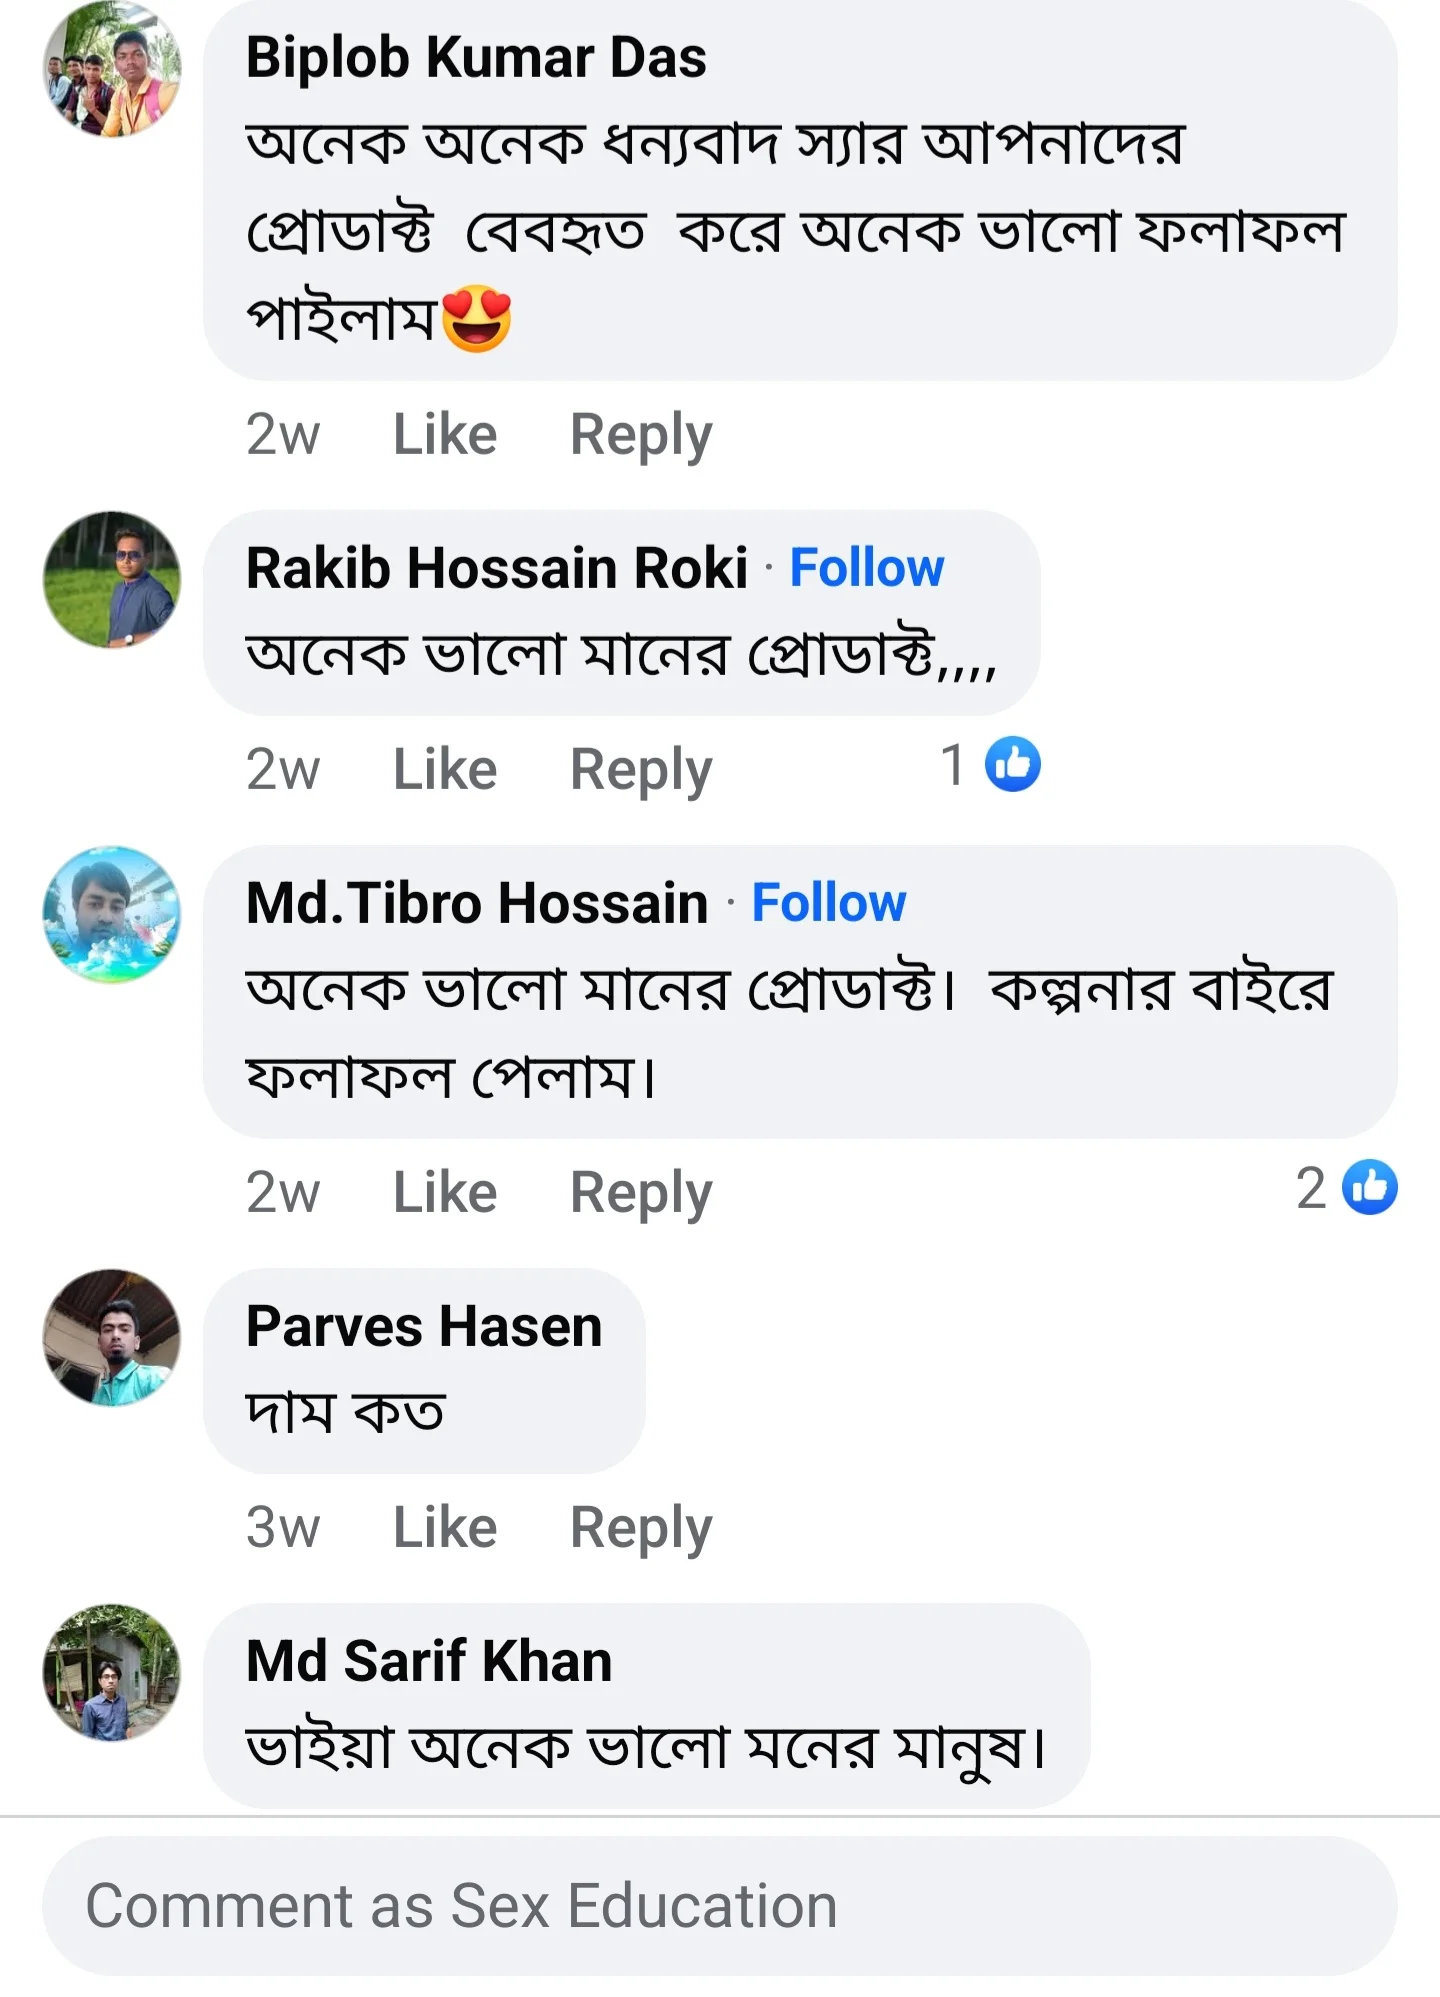Screen dimensions: 1440x1997
Task: Like Biplob Kumar Das's comment
Action: click(x=444, y=432)
